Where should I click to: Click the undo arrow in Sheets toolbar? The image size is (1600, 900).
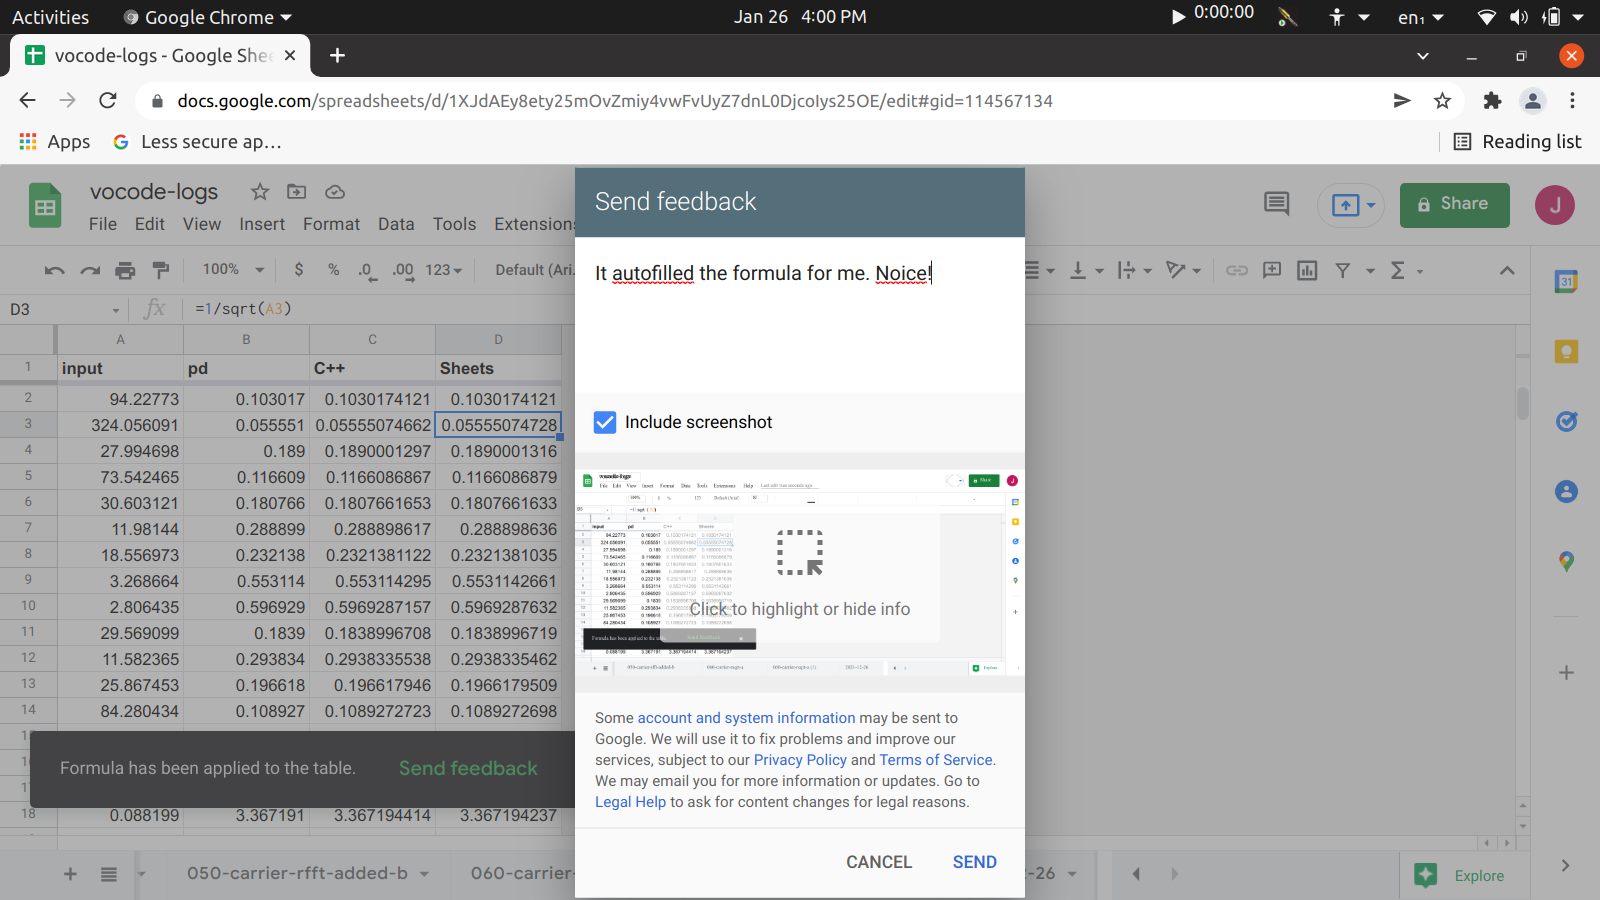click(54, 270)
